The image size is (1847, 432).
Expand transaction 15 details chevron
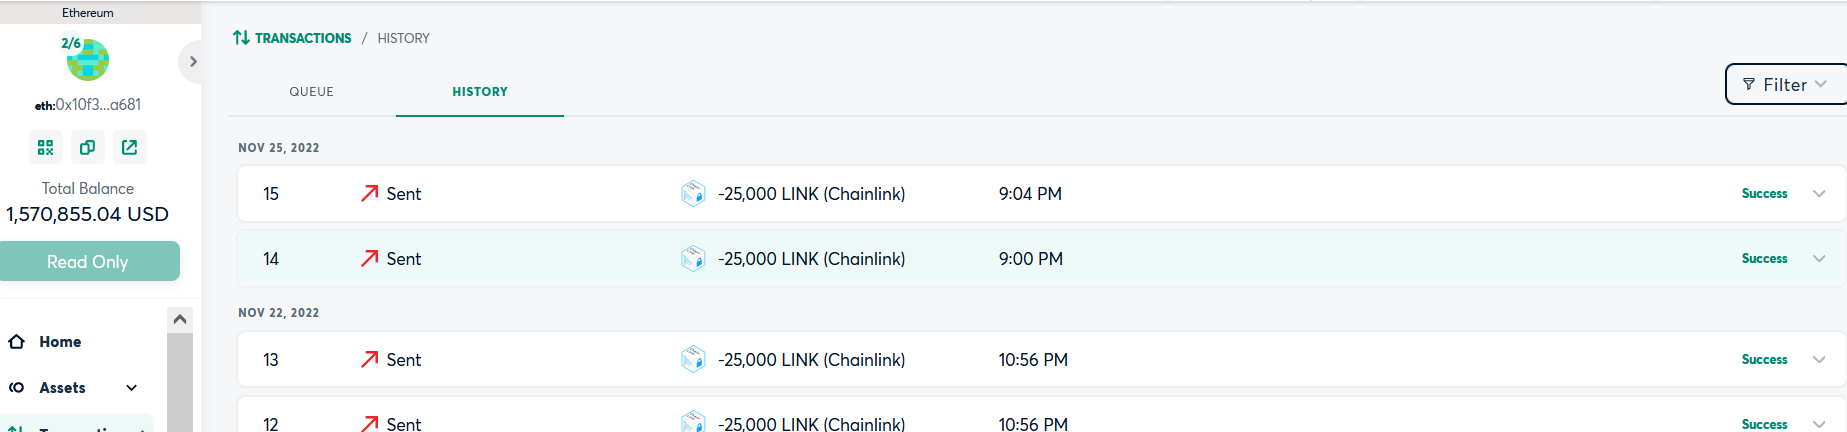(x=1819, y=194)
